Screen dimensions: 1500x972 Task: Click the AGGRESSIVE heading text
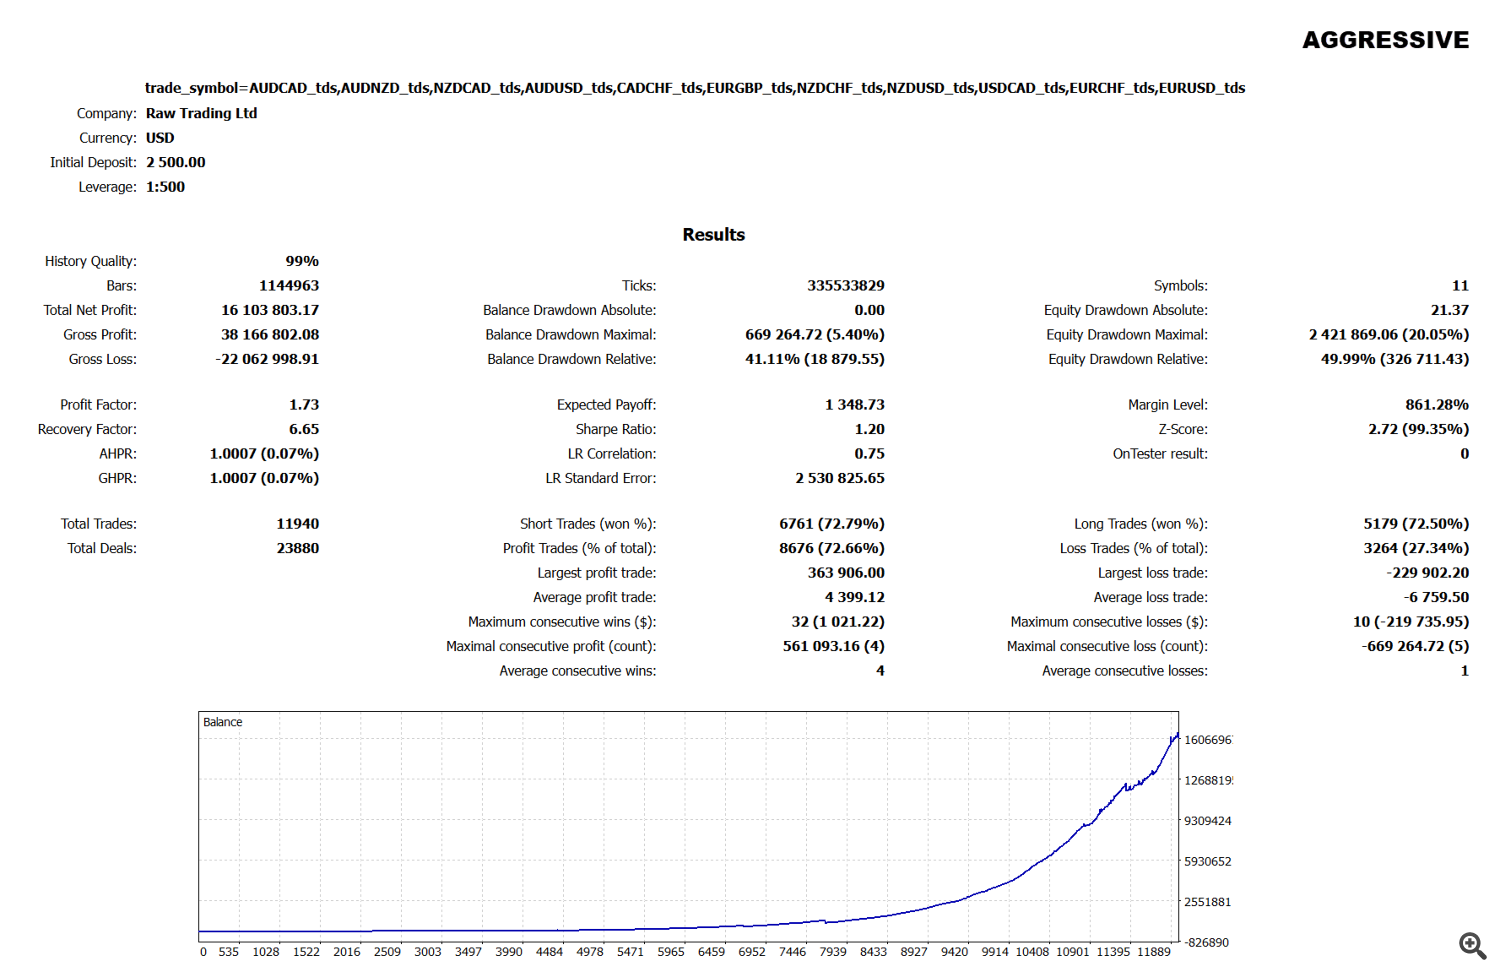point(1385,40)
